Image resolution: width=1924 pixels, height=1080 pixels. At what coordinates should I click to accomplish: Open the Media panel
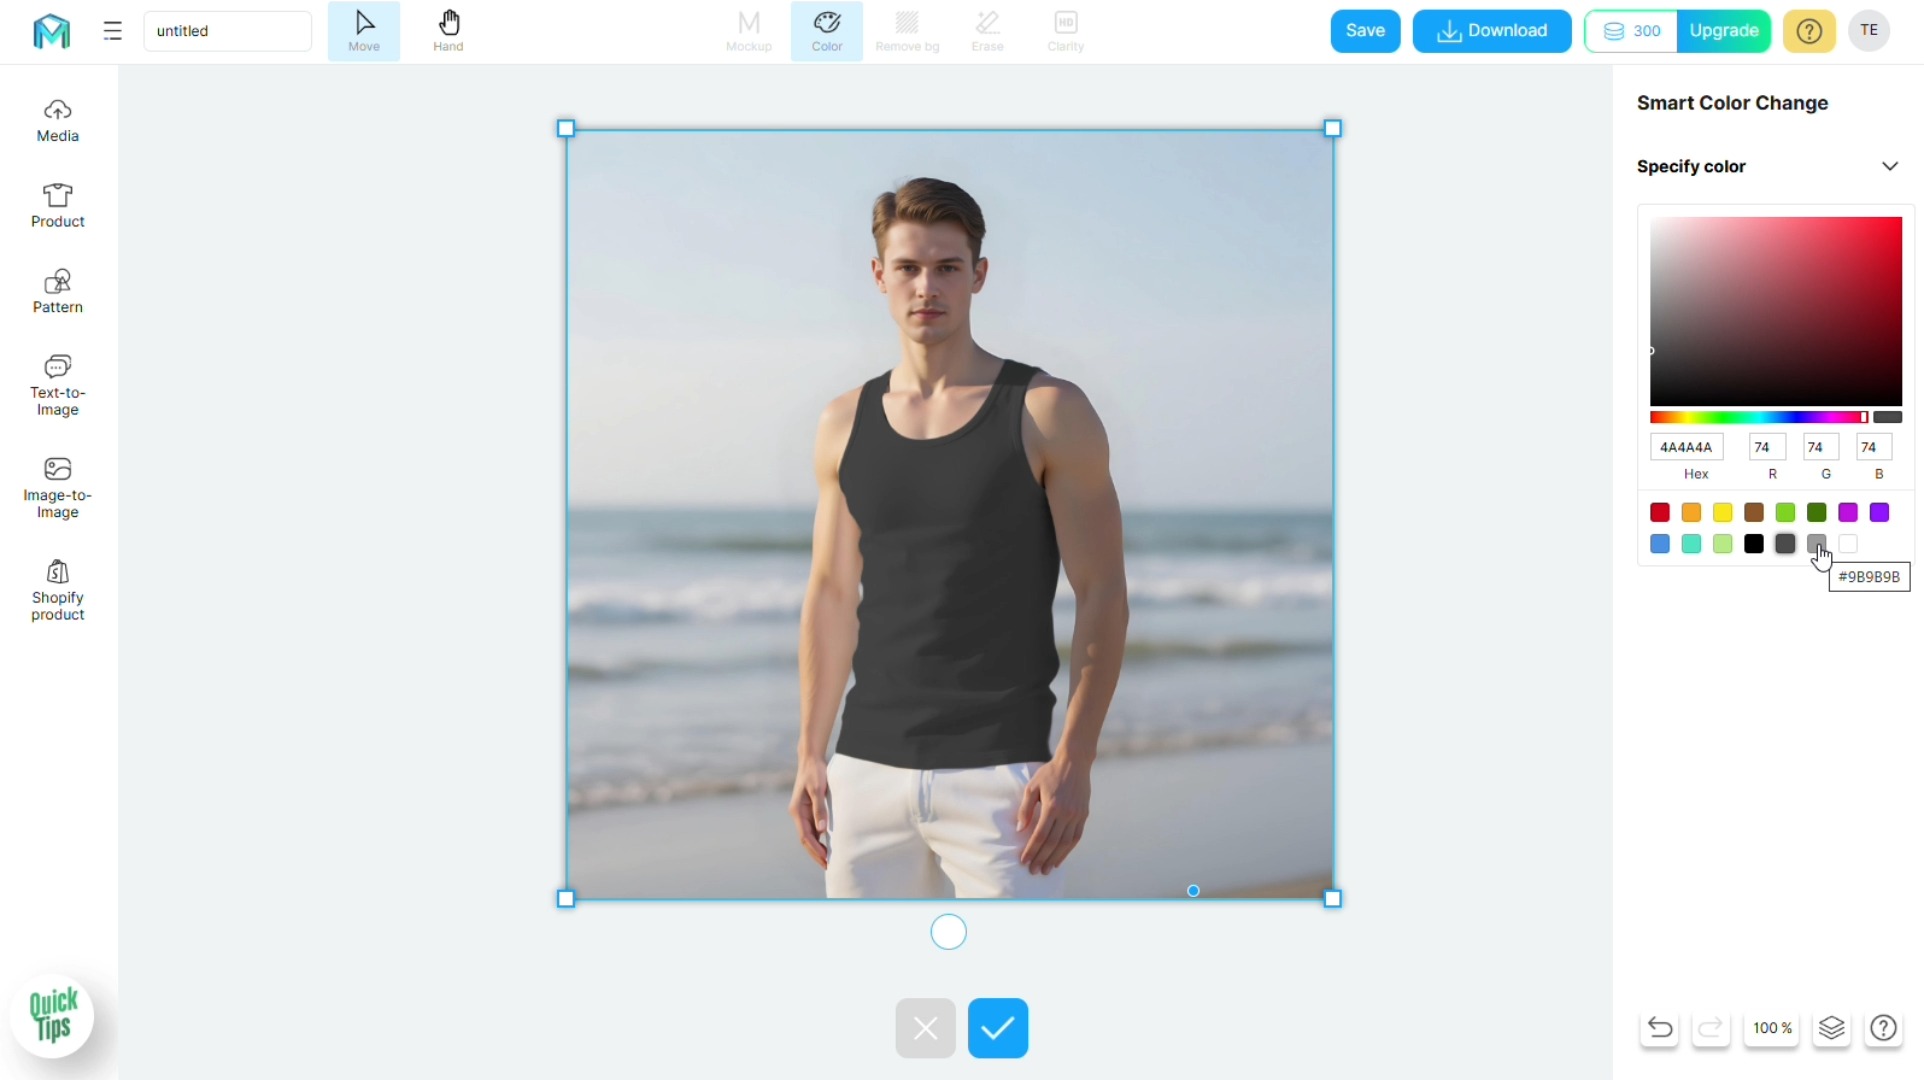(x=57, y=120)
